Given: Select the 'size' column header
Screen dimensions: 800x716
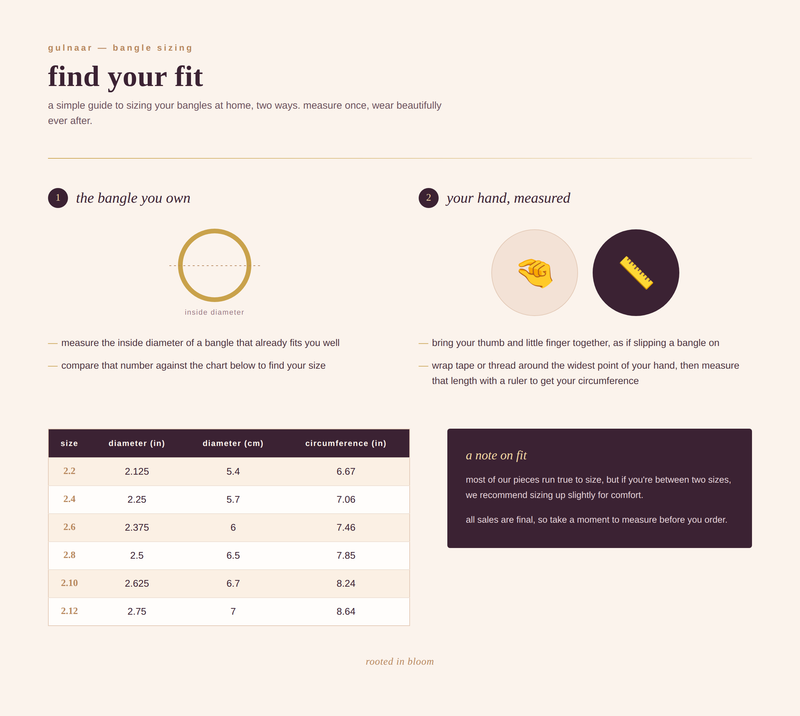Looking at the screenshot, I should pyautogui.click(x=69, y=443).
